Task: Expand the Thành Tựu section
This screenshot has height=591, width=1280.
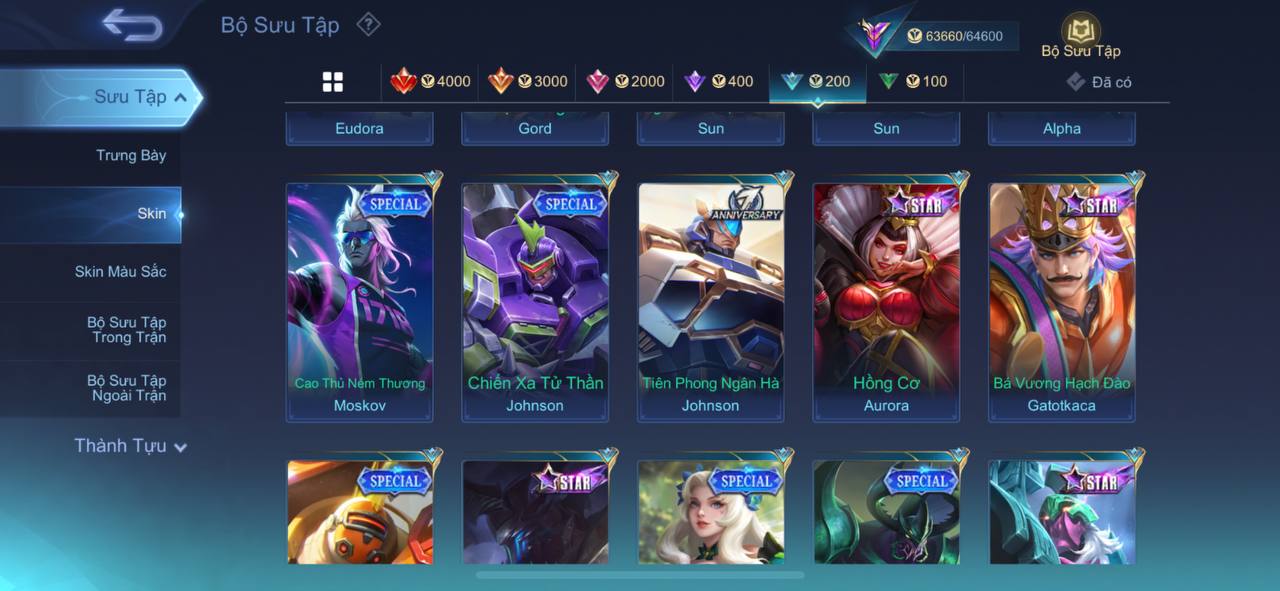Action: [x=130, y=446]
